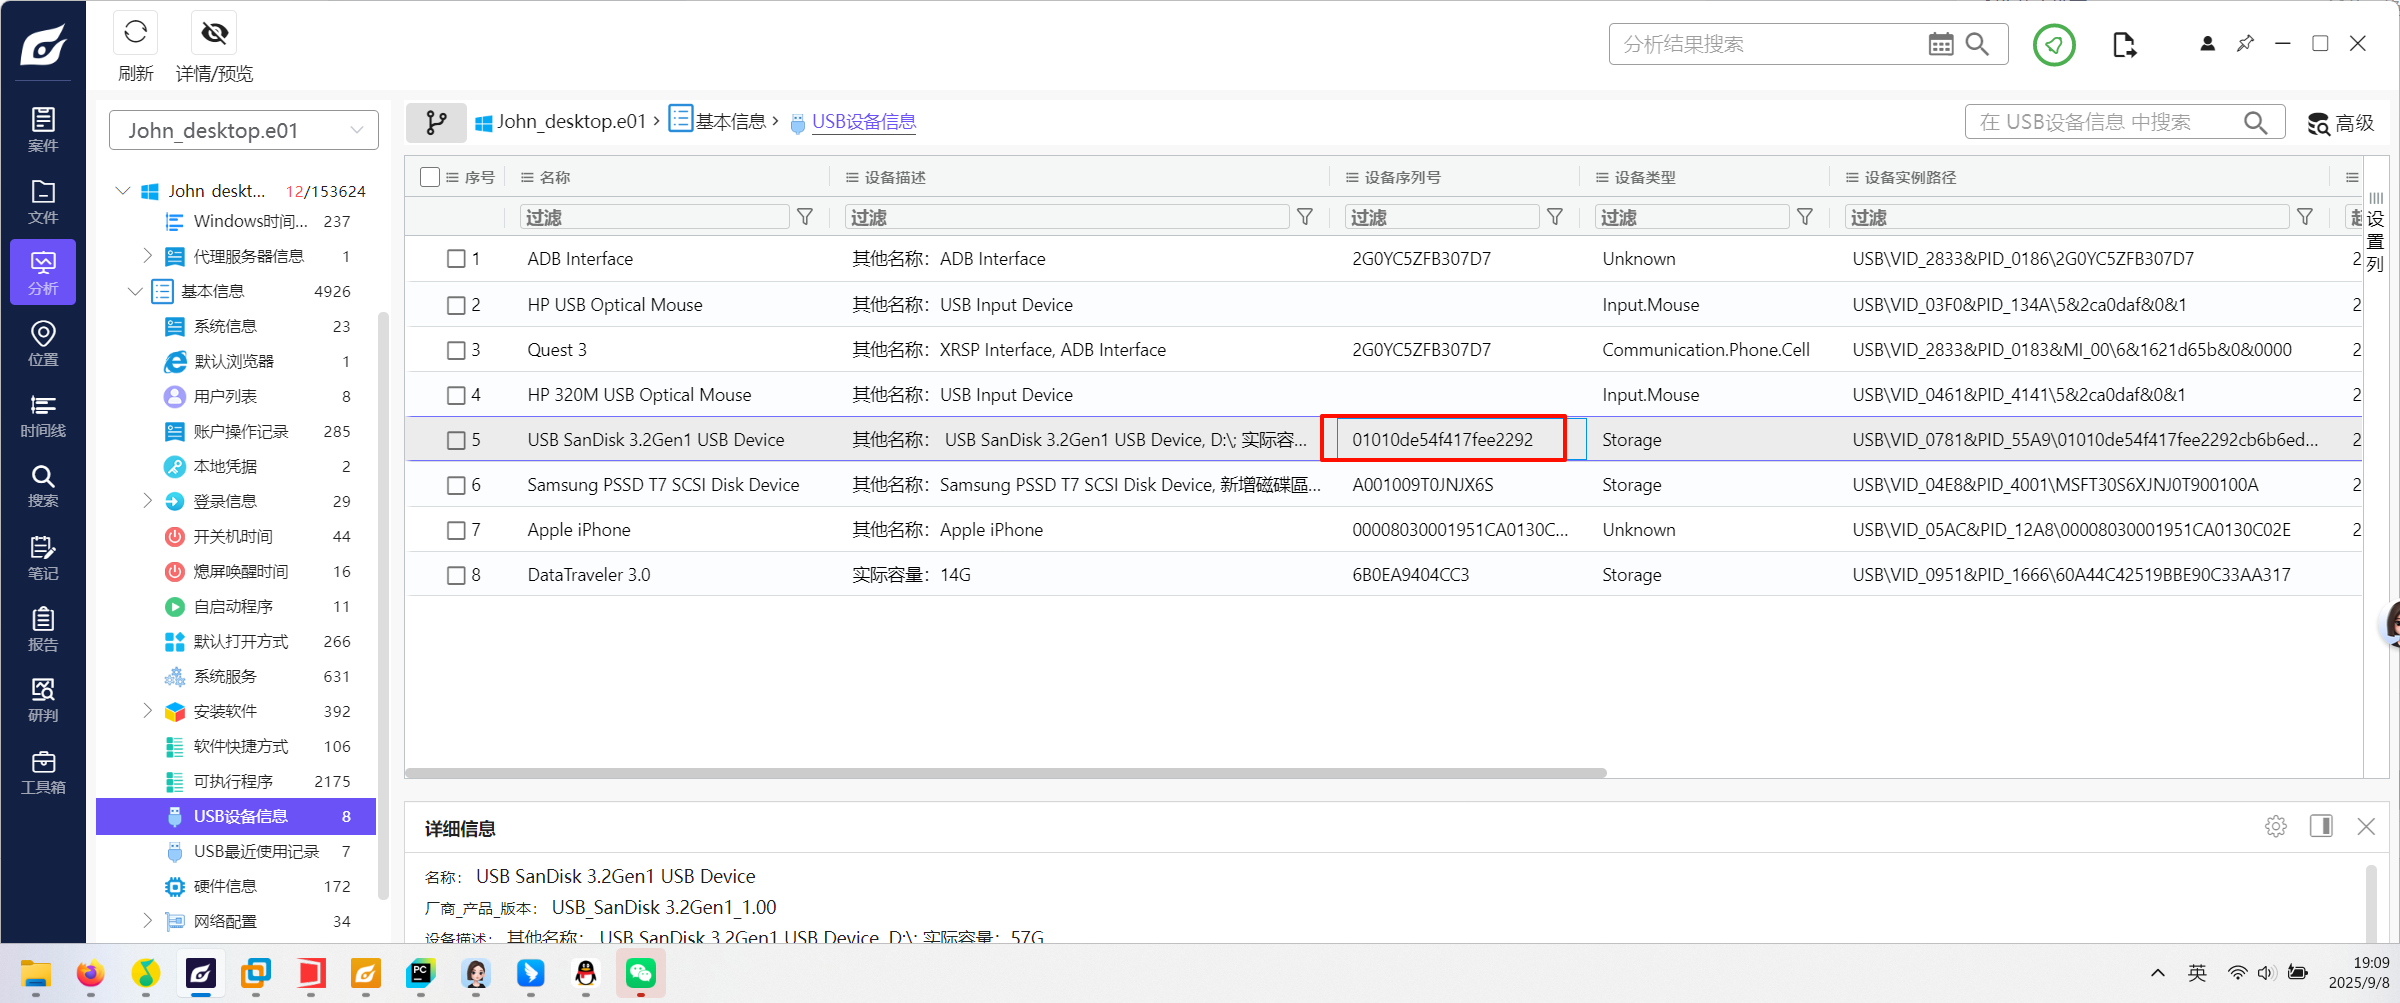Expand the 代理服务器信息 node
Image resolution: width=2400 pixels, height=1003 pixels.
pos(147,256)
